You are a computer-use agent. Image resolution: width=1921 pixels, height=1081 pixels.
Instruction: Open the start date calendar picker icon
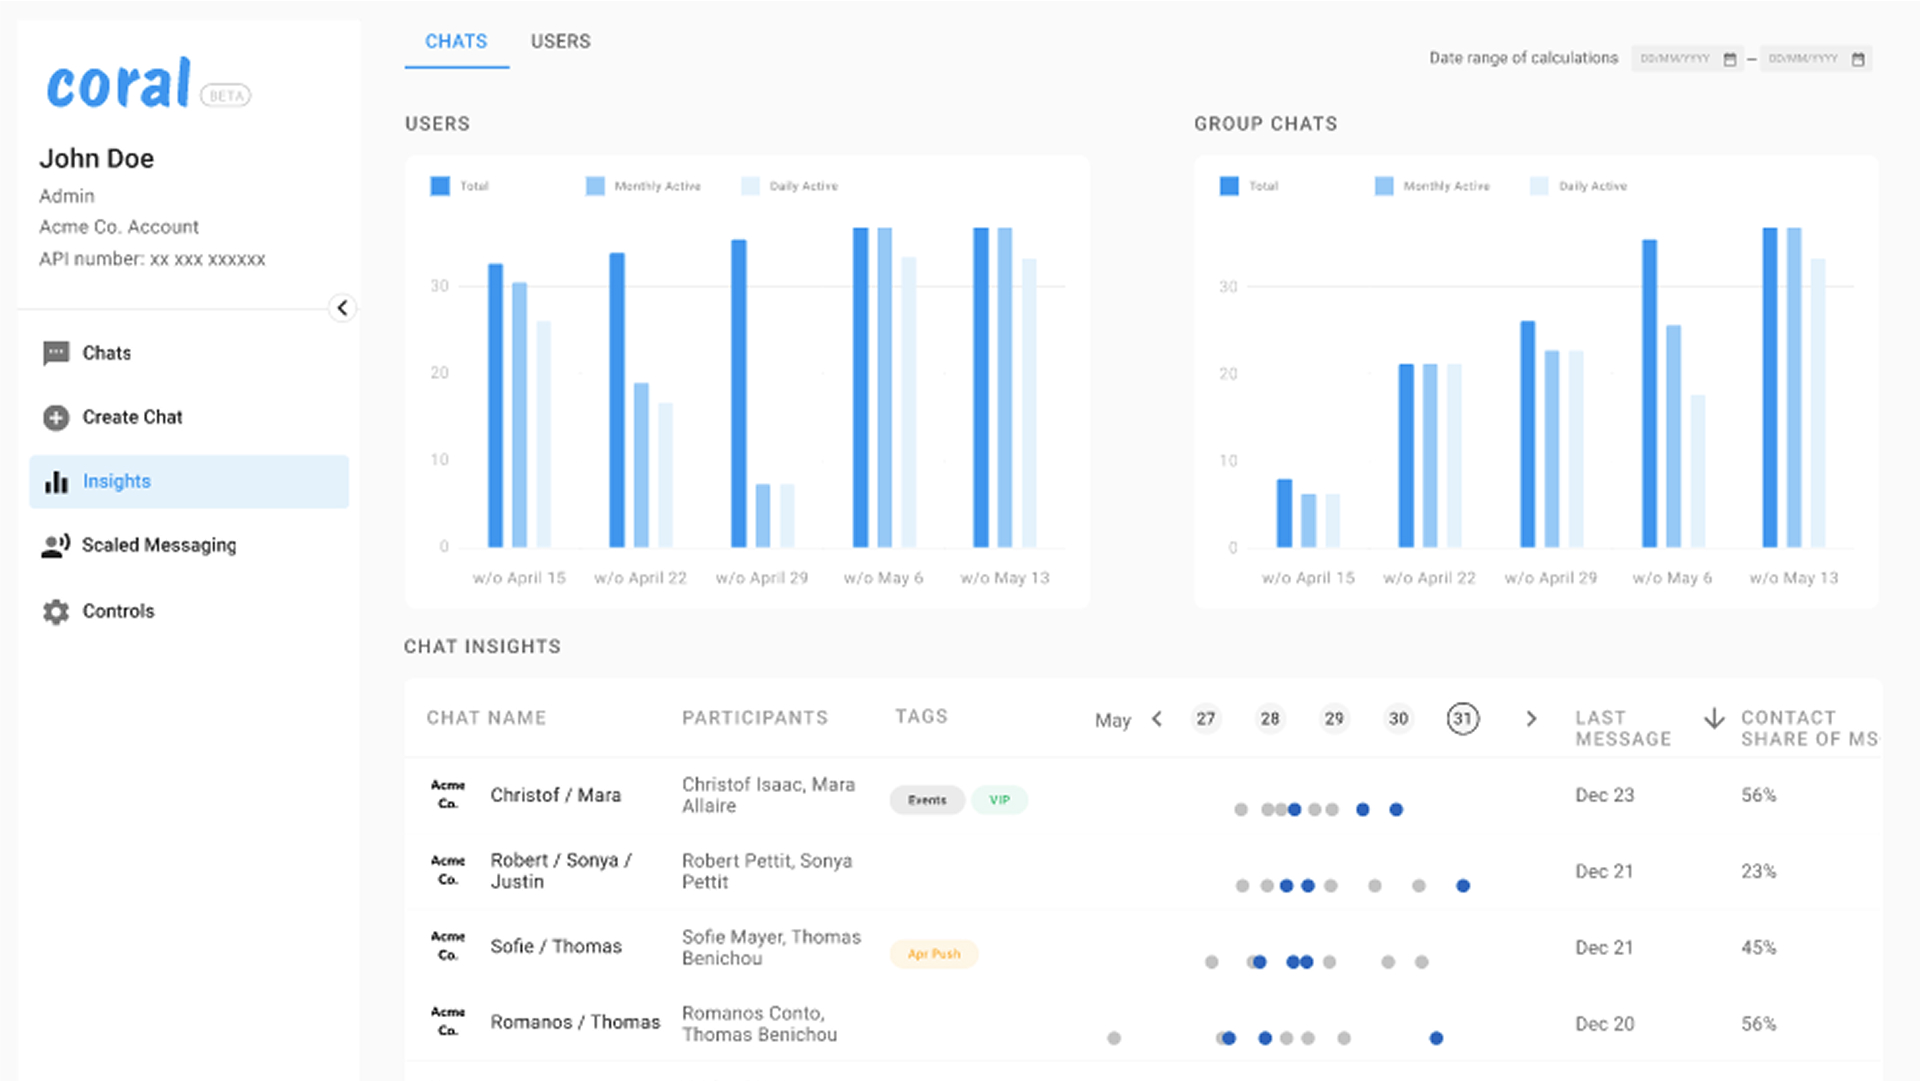pyautogui.click(x=1729, y=59)
